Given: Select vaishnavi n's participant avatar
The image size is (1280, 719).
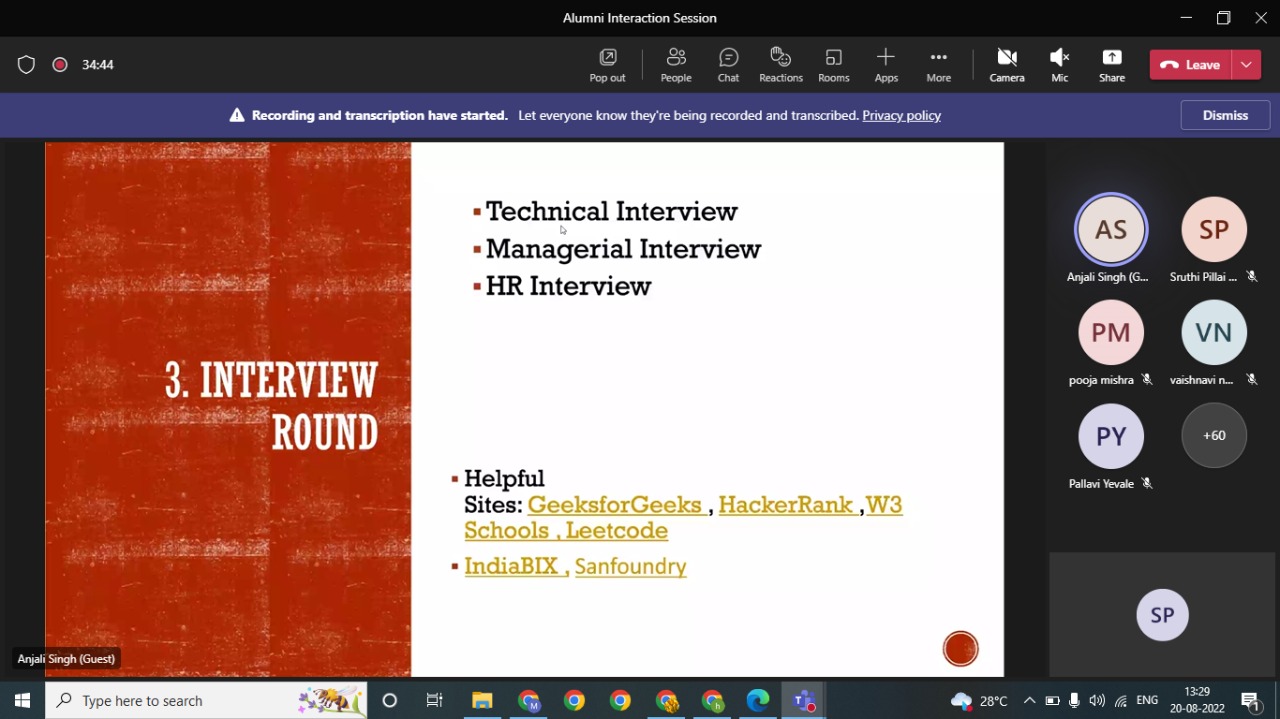Looking at the screenshot, I should click(x=1214, y=332).
